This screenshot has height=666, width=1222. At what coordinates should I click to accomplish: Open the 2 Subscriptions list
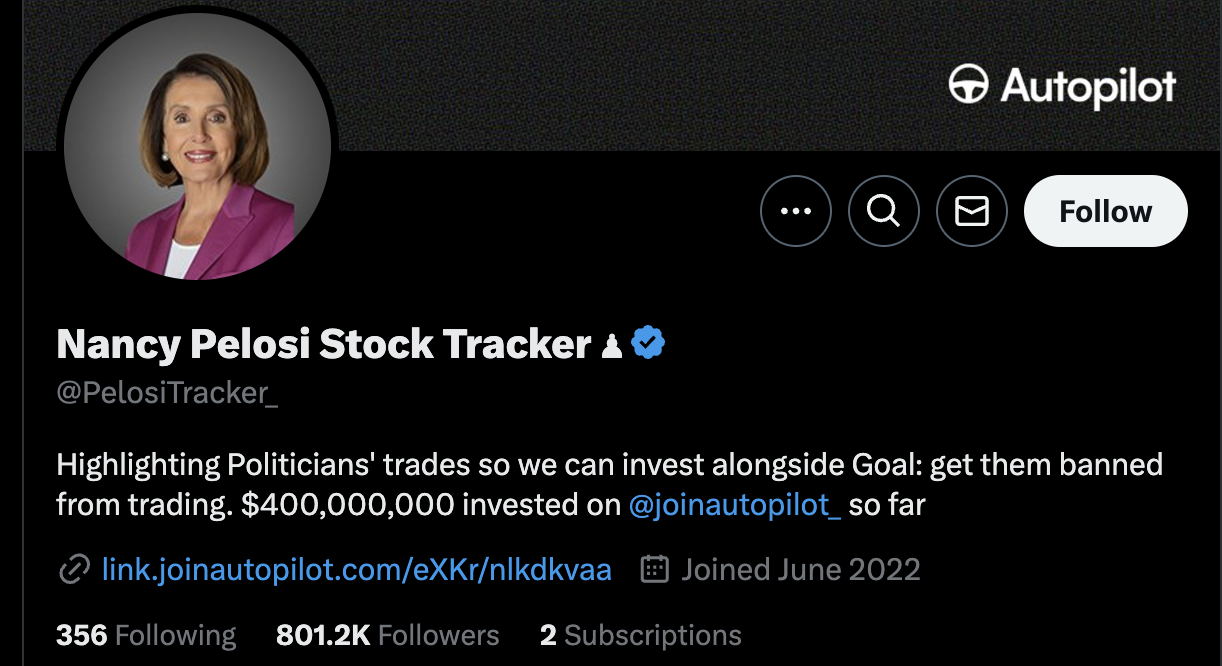pyautogui.click(x=641, y=635)
